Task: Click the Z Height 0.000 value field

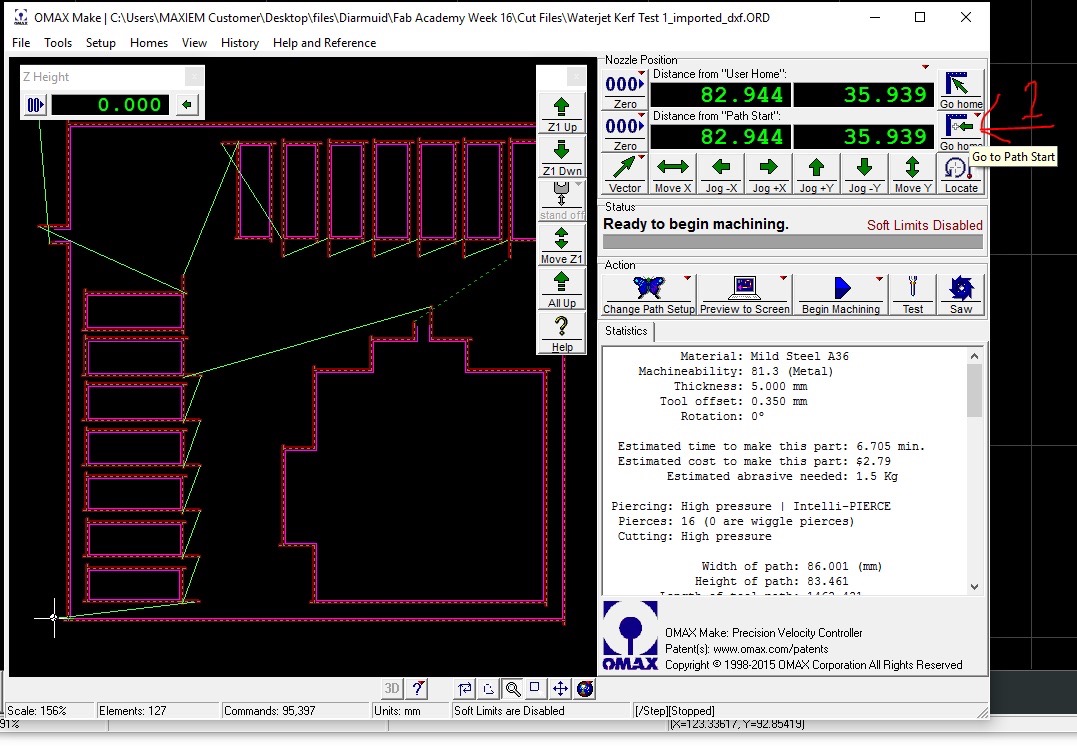Action: pos(110,104)
